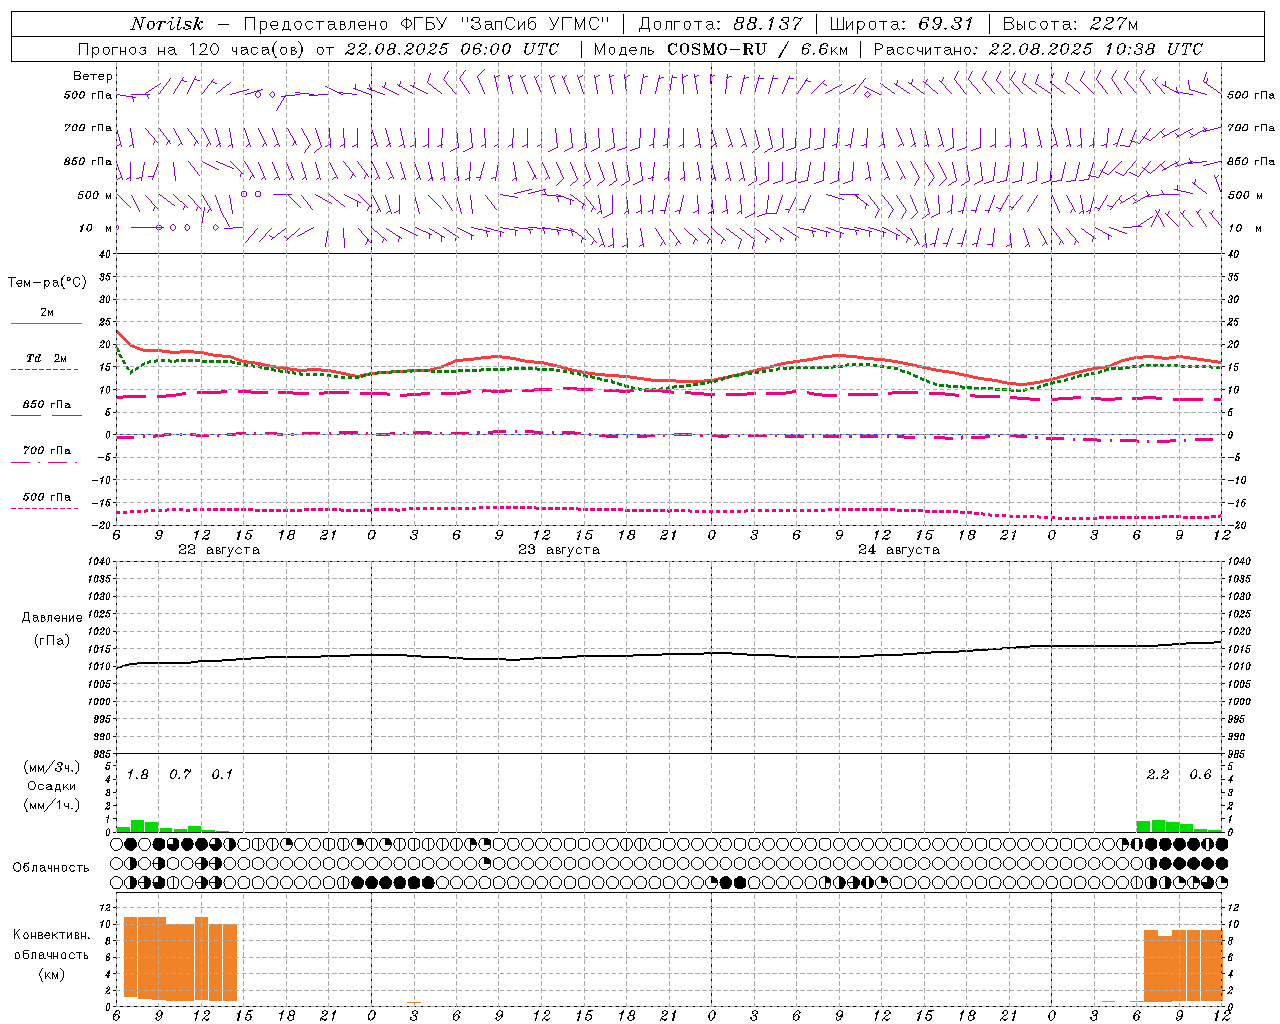Click the "(гПа)" unit label under Давление
1280x1024 pixels.
pyautogui.click(x=52, y=640)
